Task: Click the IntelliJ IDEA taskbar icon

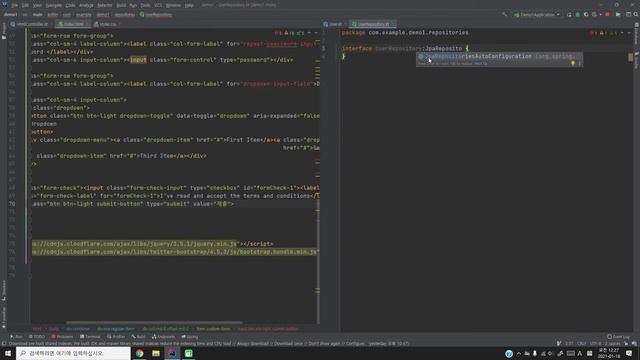Action: 172,353
